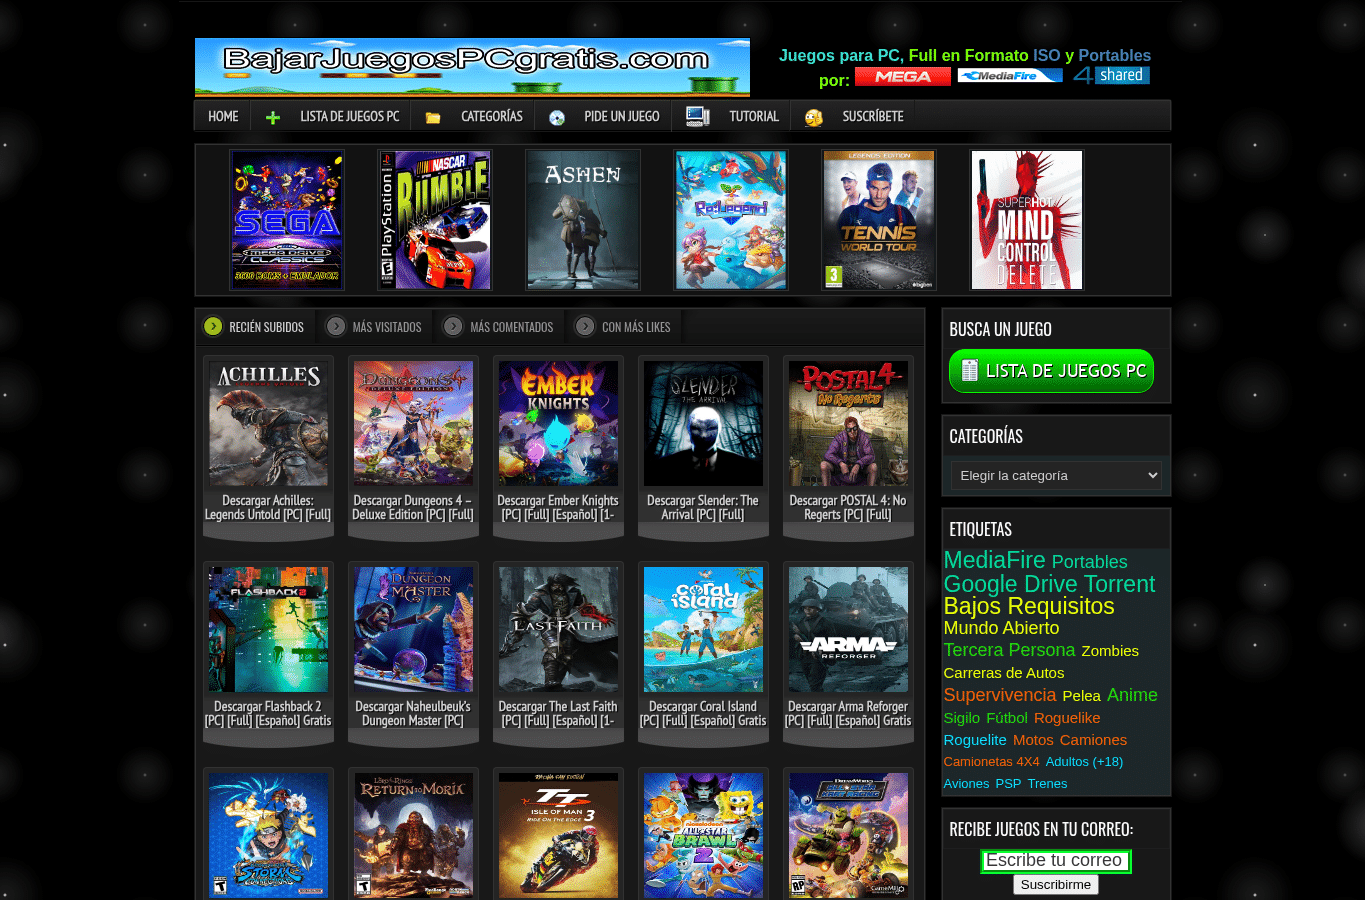1365x900 pixels.
Task: Expand the Elegir la categoría dropdown
Action: [x=1056, y=475]
